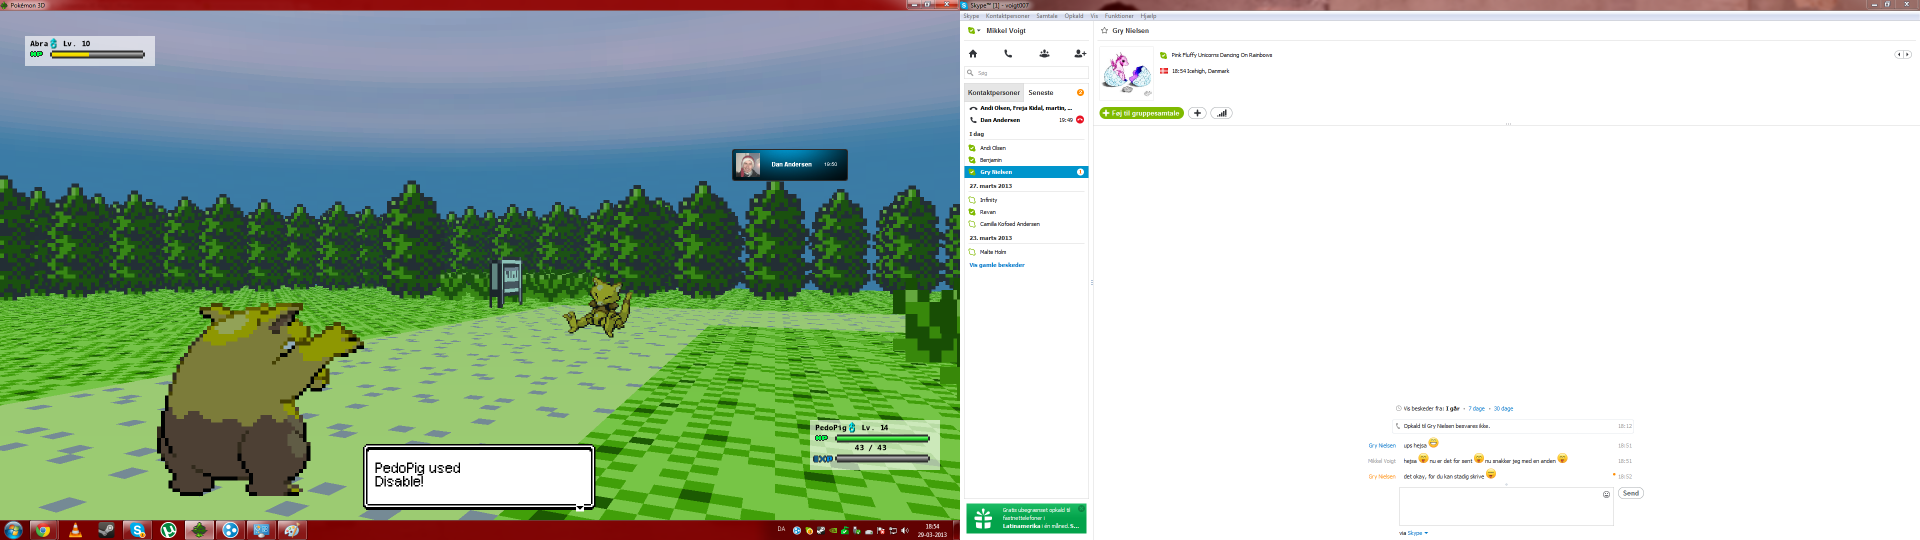Screen dimensions: 1920x540
Task: Open the blue round taskbar icon after Pokémon 3D
Action: pyautogui.click(x=230, y=530)
